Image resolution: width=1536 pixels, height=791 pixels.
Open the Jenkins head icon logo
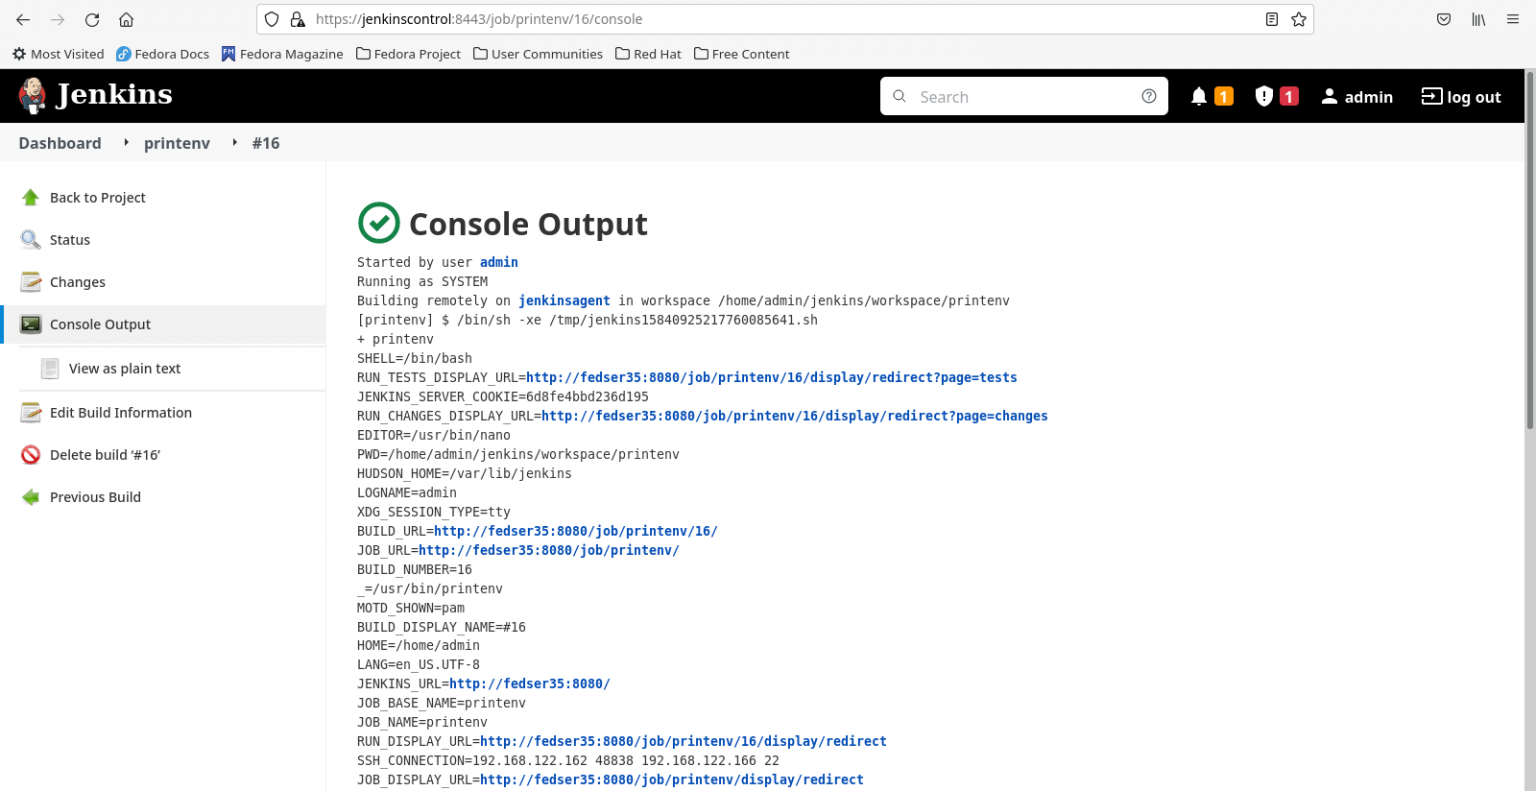tap(30, 94)
